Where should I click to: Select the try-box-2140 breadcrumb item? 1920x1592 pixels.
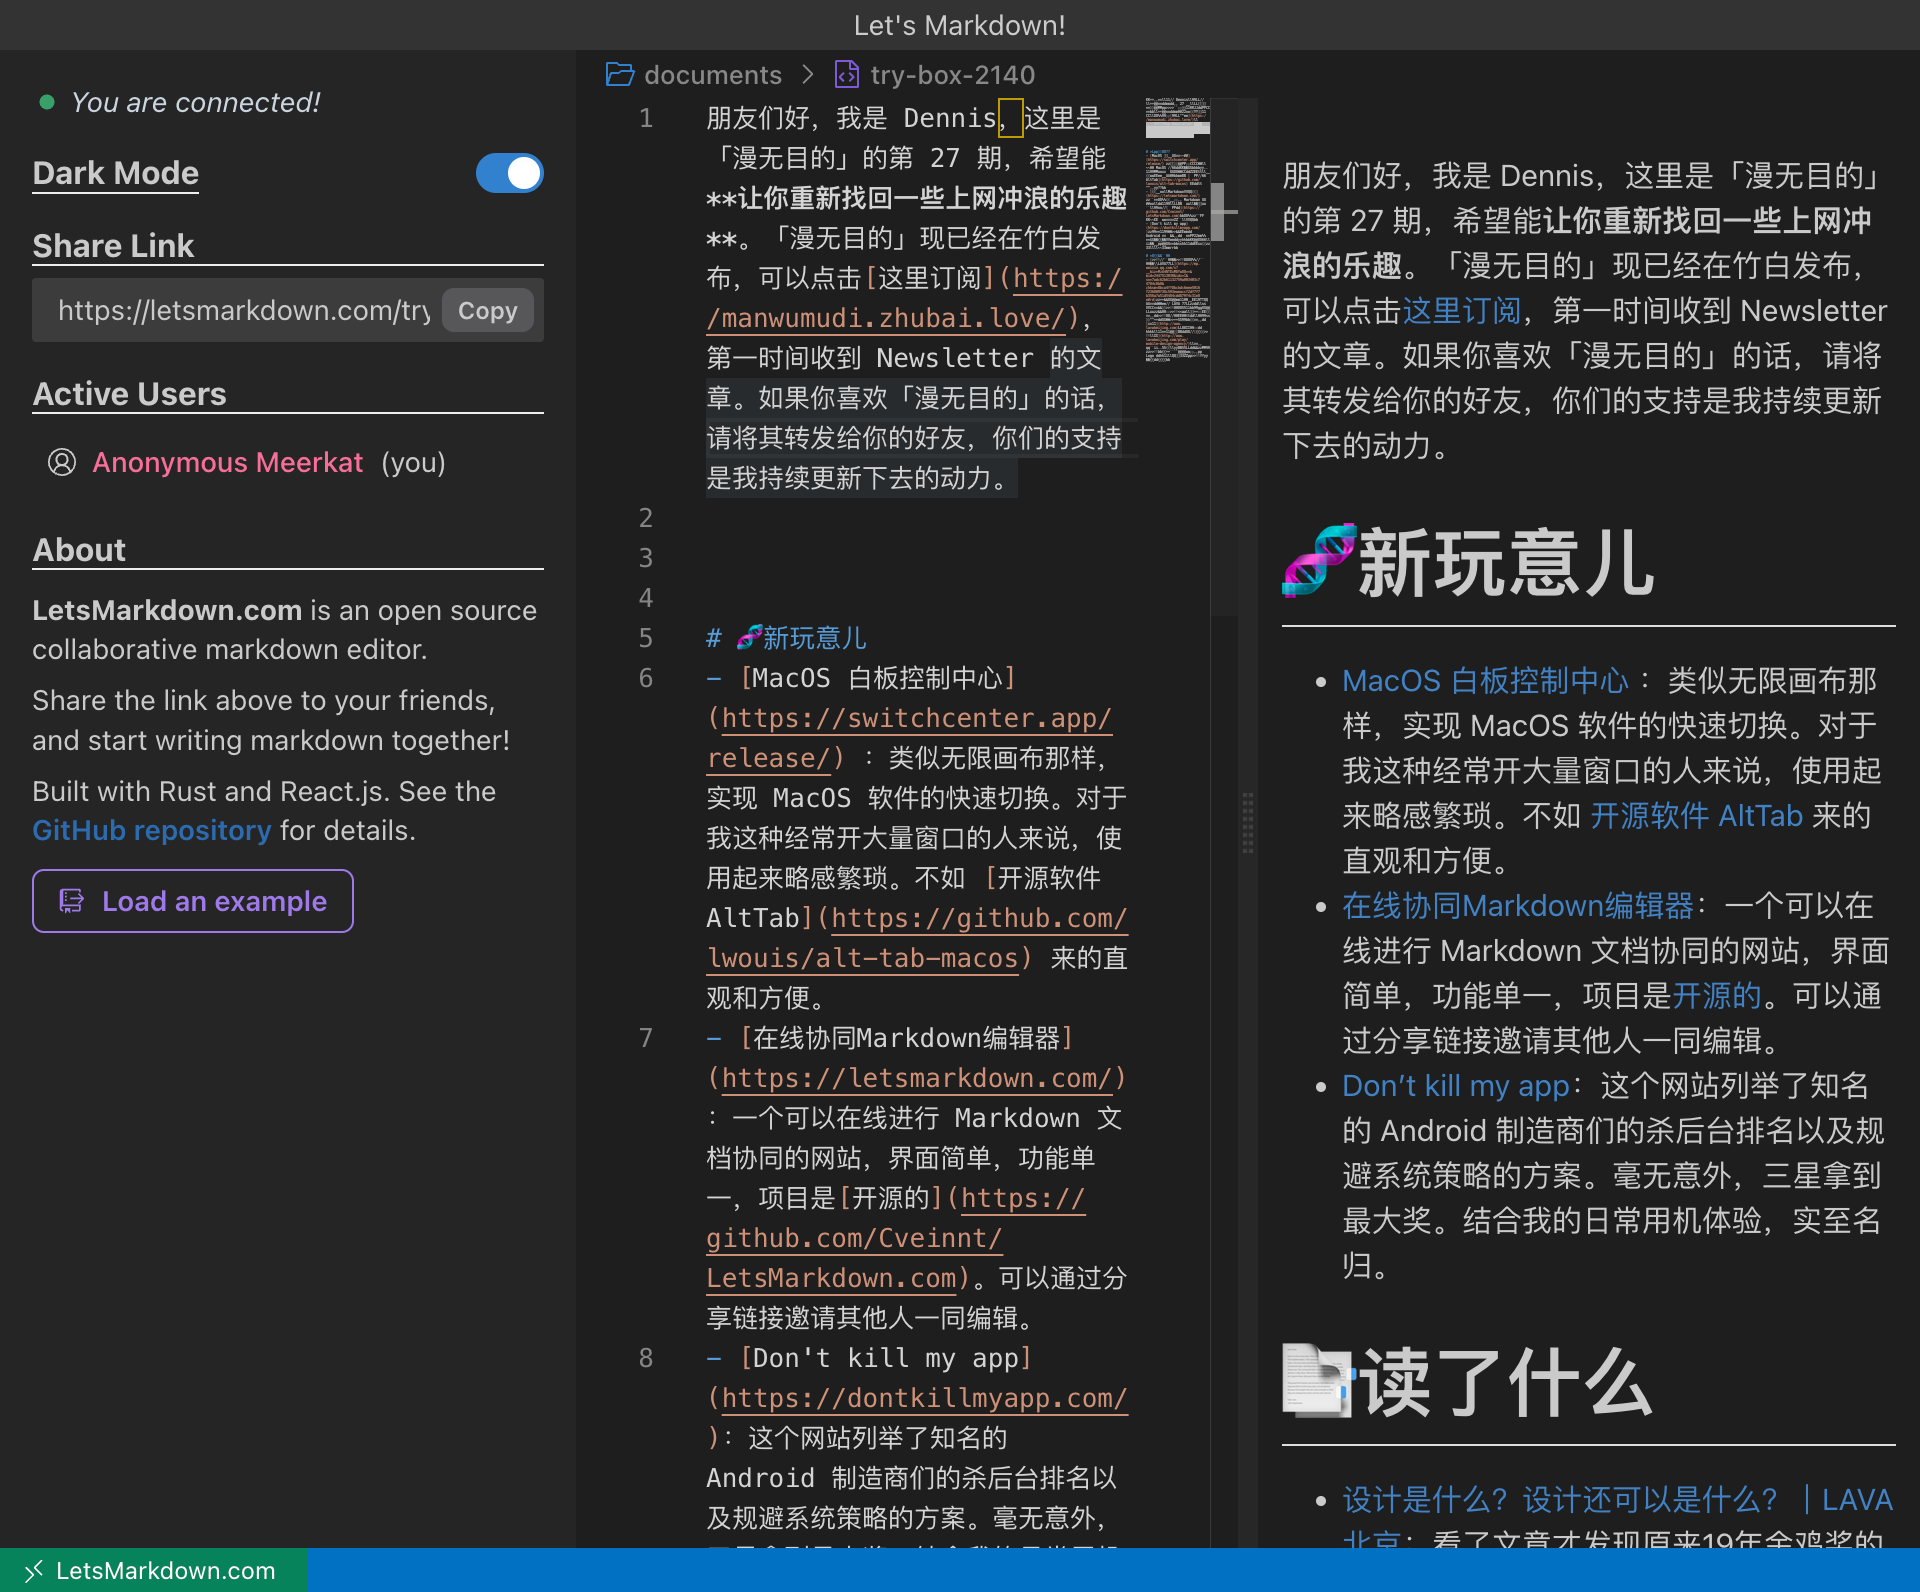952,75
